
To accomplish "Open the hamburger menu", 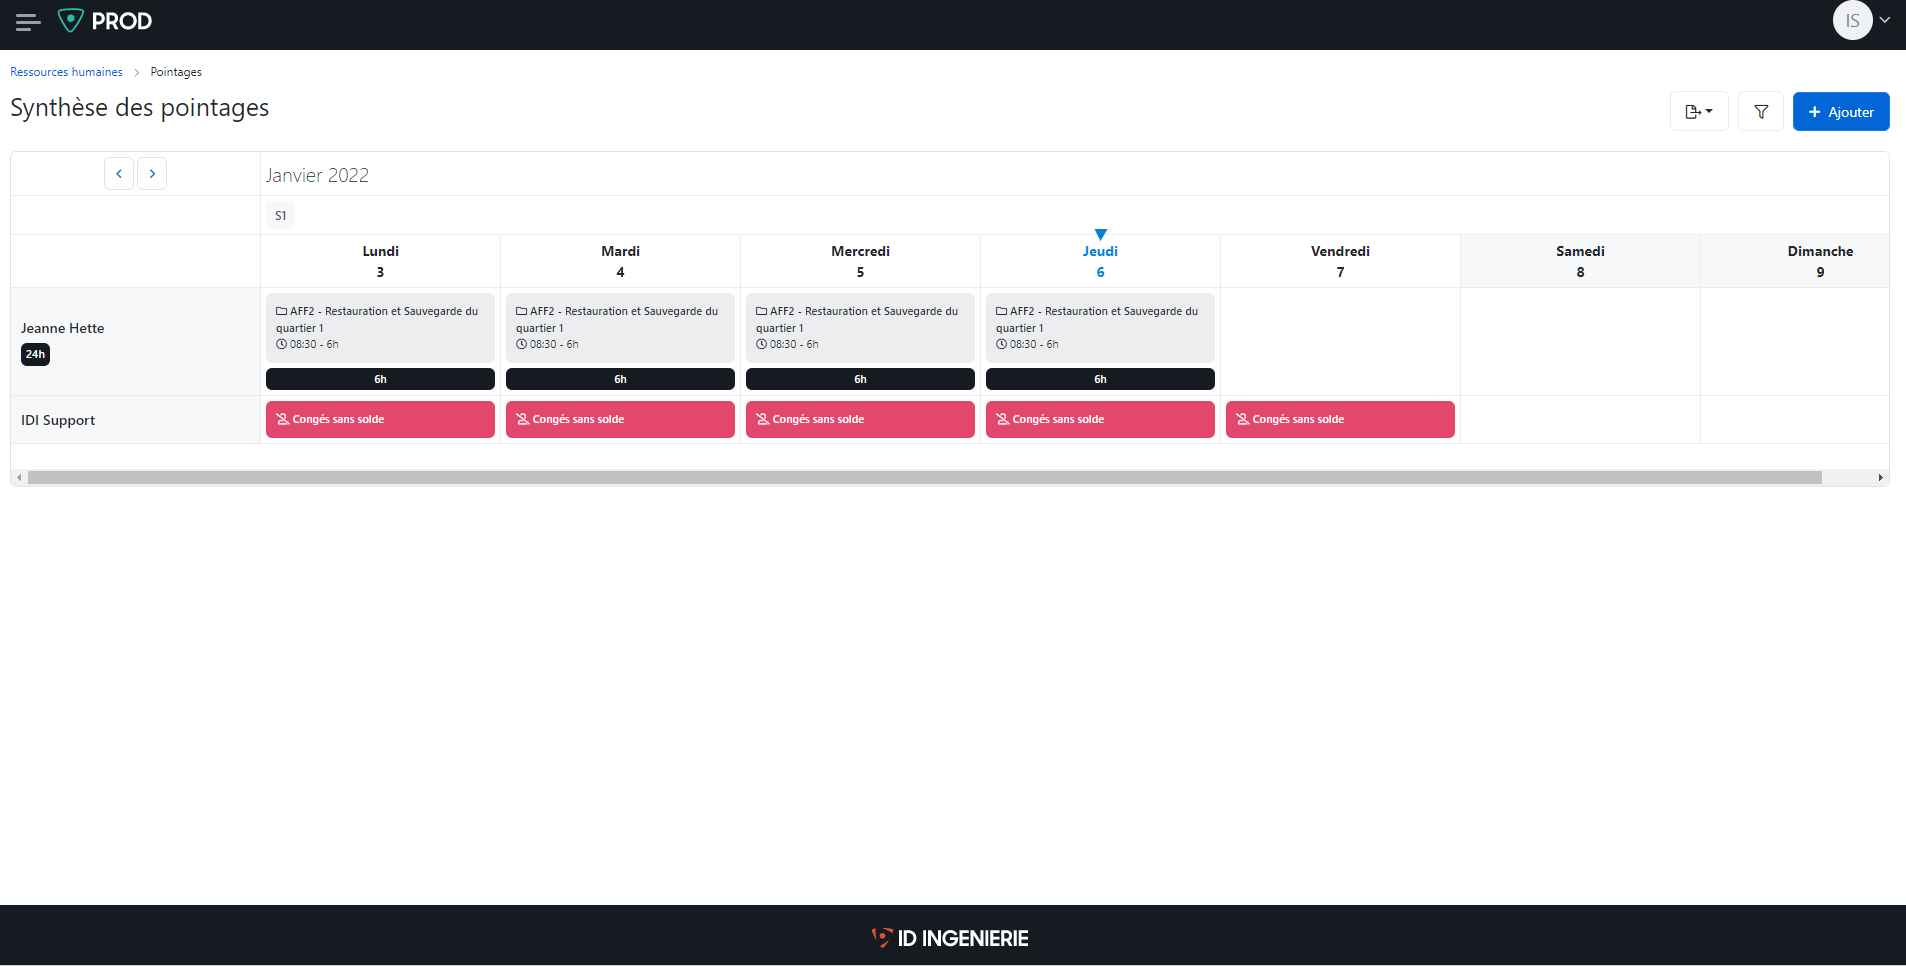I will pos(27,21).
